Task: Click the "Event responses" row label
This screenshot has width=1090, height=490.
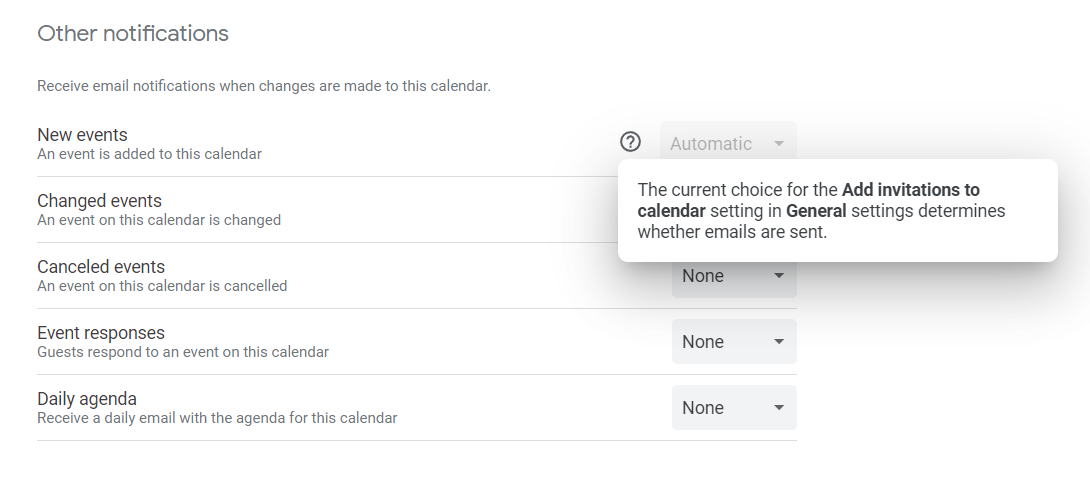Action: pyautogui.click(x=101, y=333)
